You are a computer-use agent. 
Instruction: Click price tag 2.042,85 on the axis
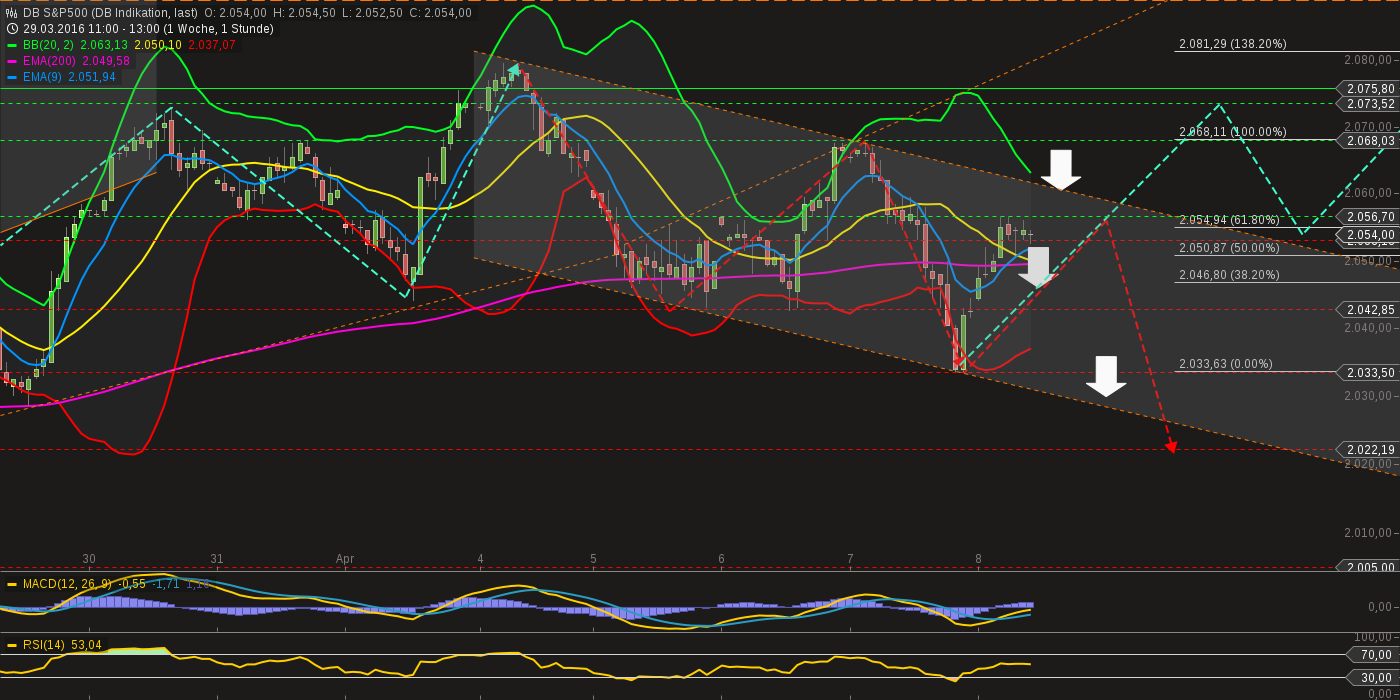[x=1368, y=310]
